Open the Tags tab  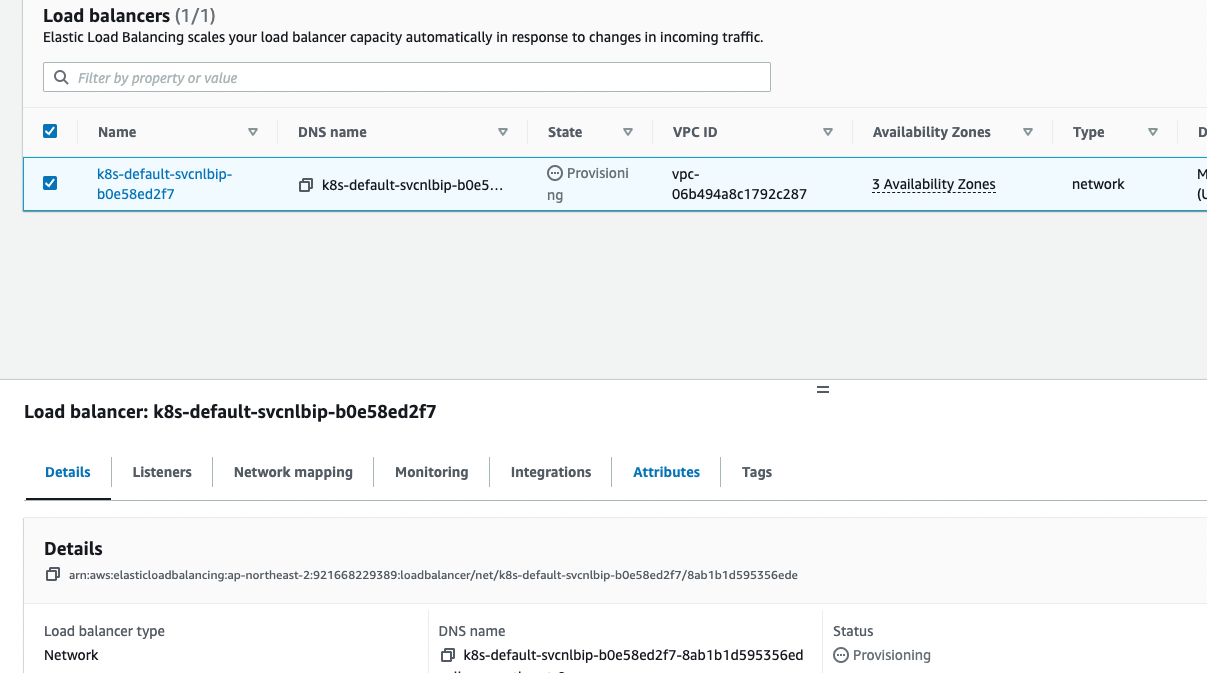point(757,472)
